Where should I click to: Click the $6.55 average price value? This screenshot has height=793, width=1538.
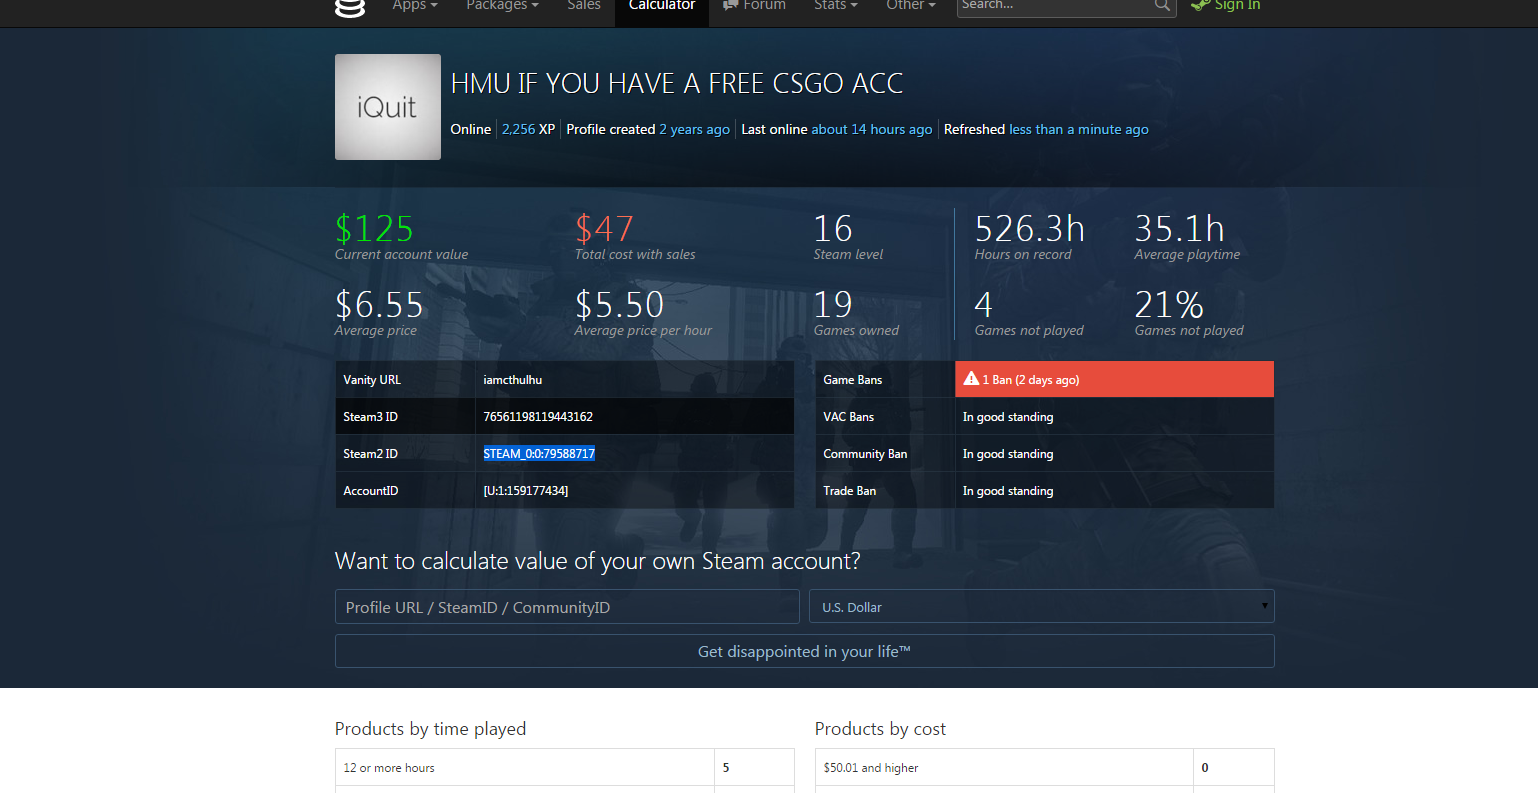click(379, 305)
